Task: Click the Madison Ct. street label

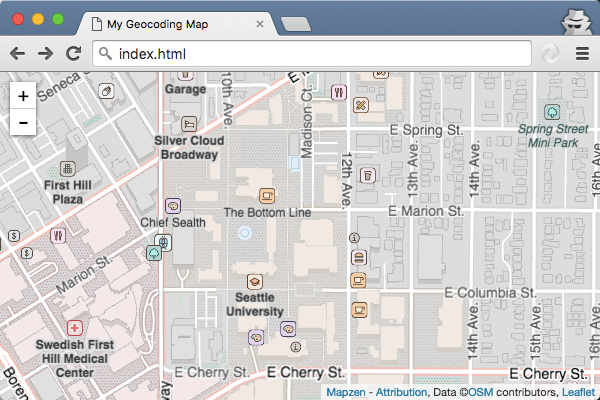Action: pyautogui.click(x=307, y=123)
